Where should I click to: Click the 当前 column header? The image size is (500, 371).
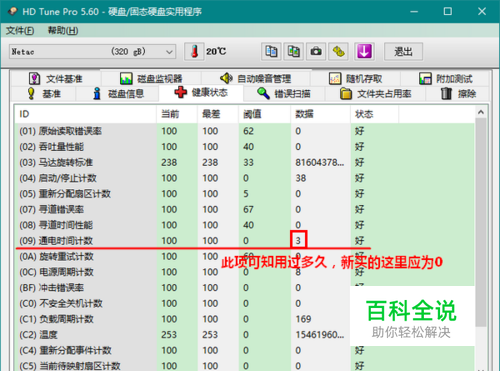point(177,114)
